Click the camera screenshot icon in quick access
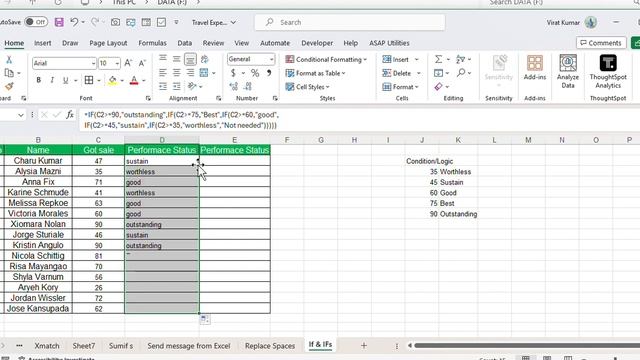640x360 pixels. 116,22
